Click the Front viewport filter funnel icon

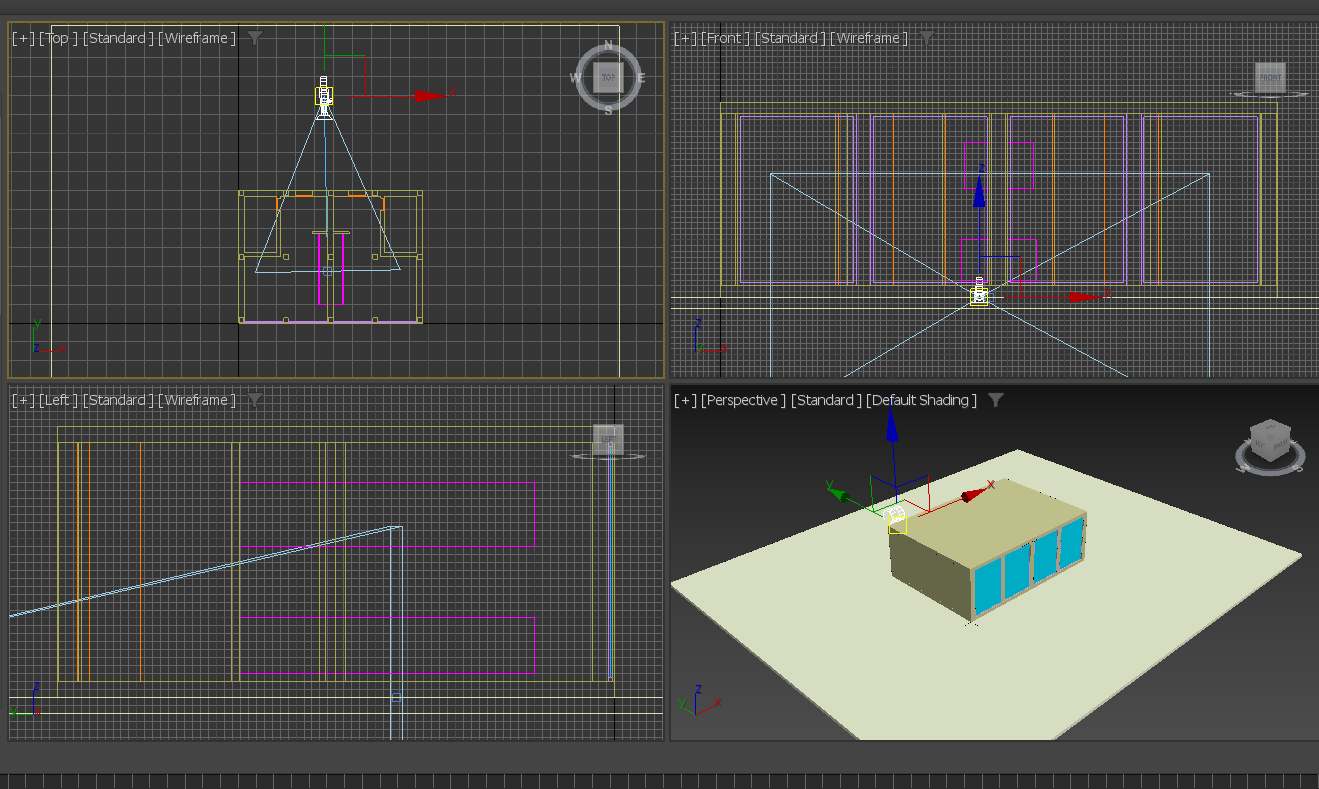(927, 38)
